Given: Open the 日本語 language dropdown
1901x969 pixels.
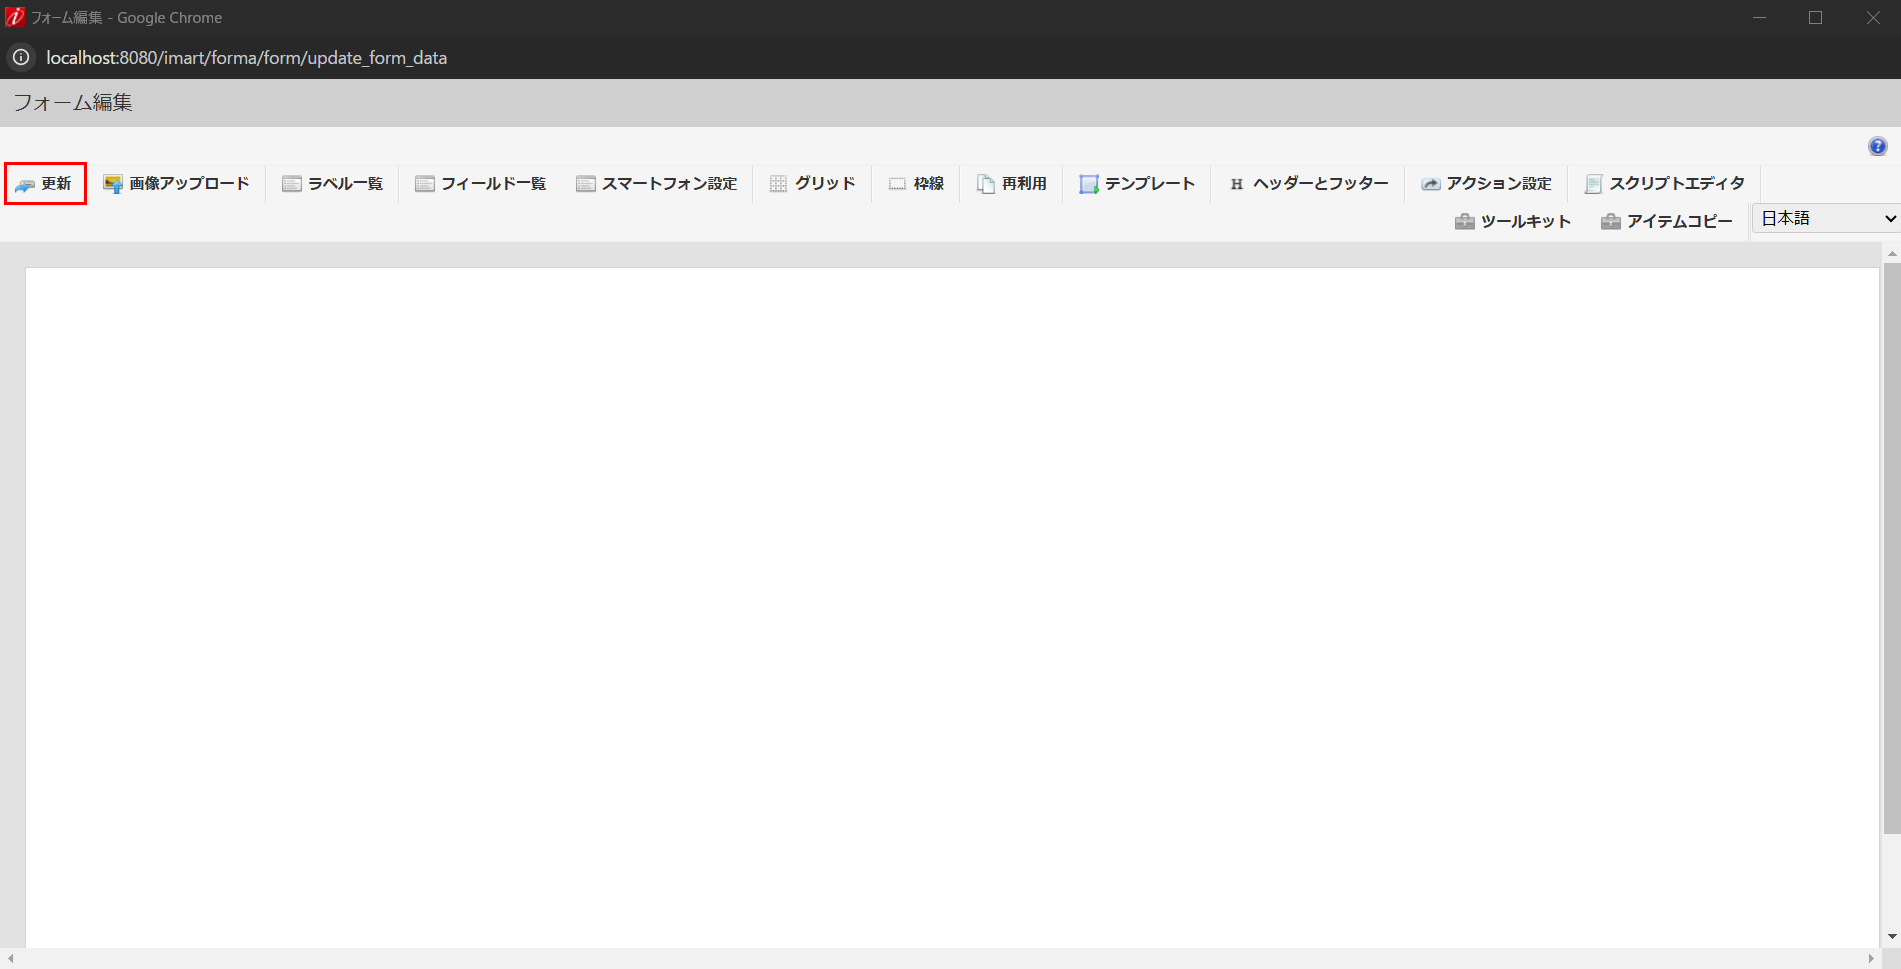Looking at the screenshot, I should click(x=1824, y=218).
